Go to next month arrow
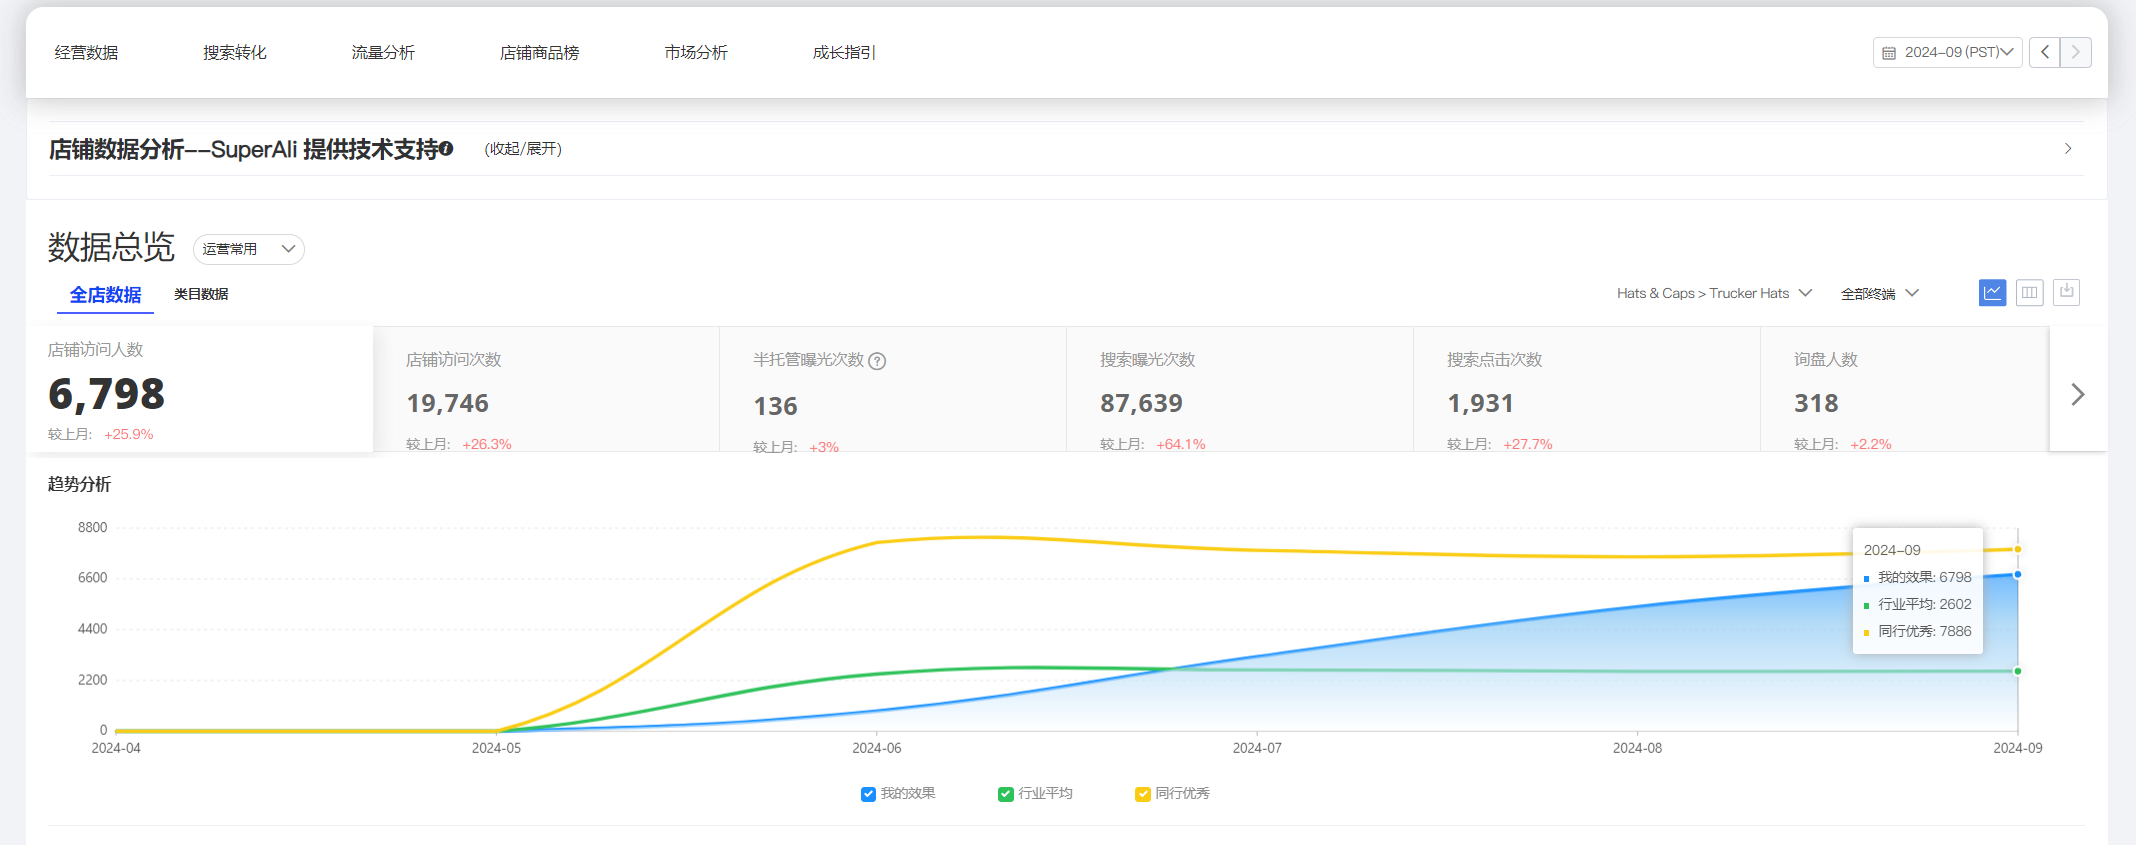This screenshot has width=2136, height=845. tap(2076, 52)
